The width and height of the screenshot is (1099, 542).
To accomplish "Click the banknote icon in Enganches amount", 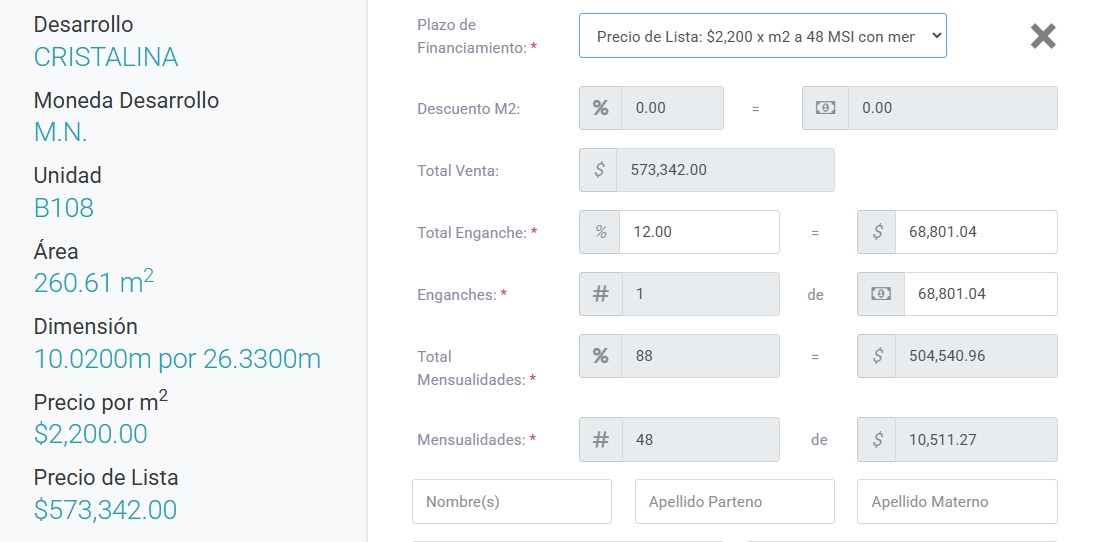I will coord(881,294).
